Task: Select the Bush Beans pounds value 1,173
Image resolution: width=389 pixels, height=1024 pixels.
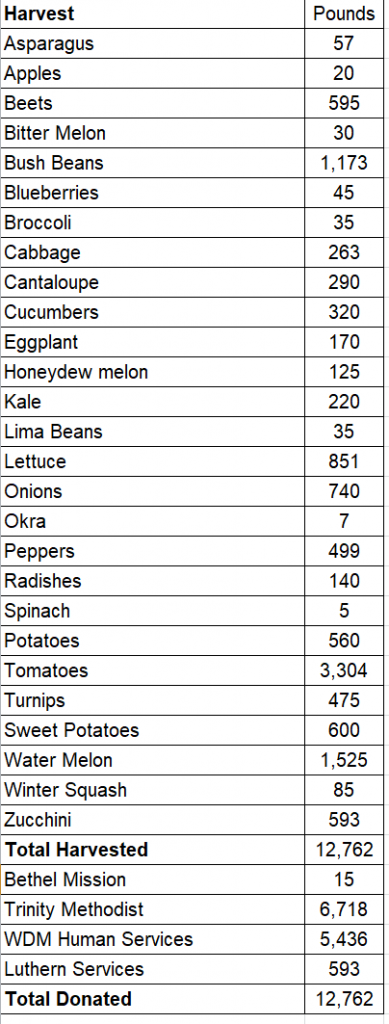Action: 344,163
